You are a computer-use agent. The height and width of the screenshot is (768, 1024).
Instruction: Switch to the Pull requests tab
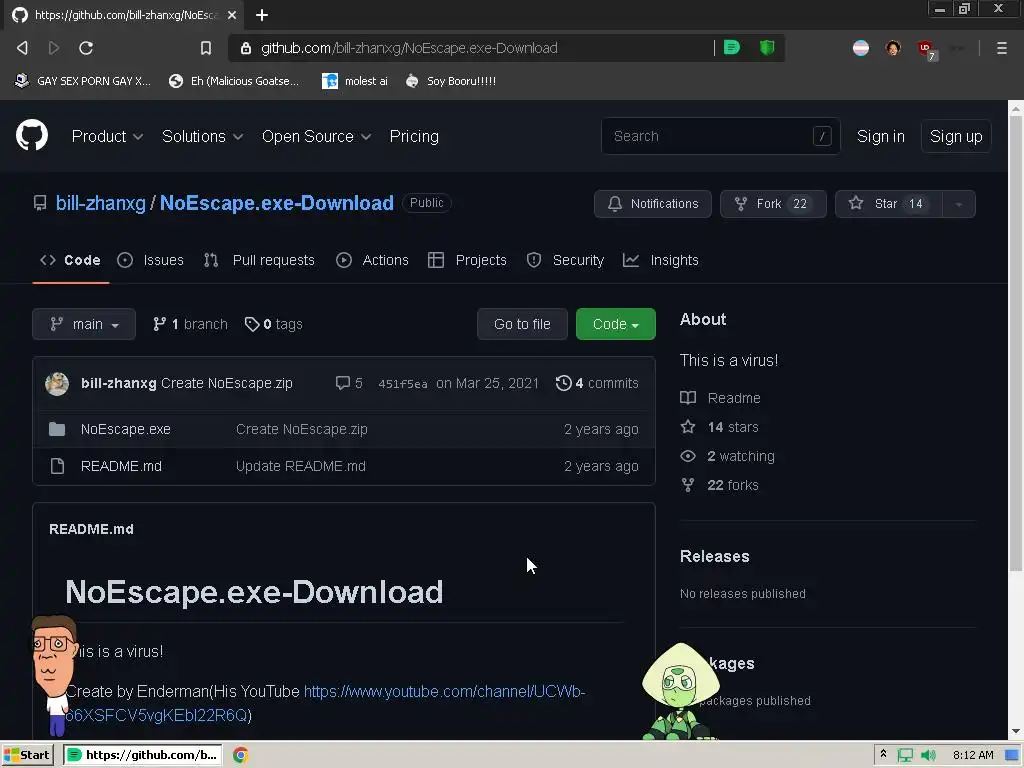coord(259,260)
